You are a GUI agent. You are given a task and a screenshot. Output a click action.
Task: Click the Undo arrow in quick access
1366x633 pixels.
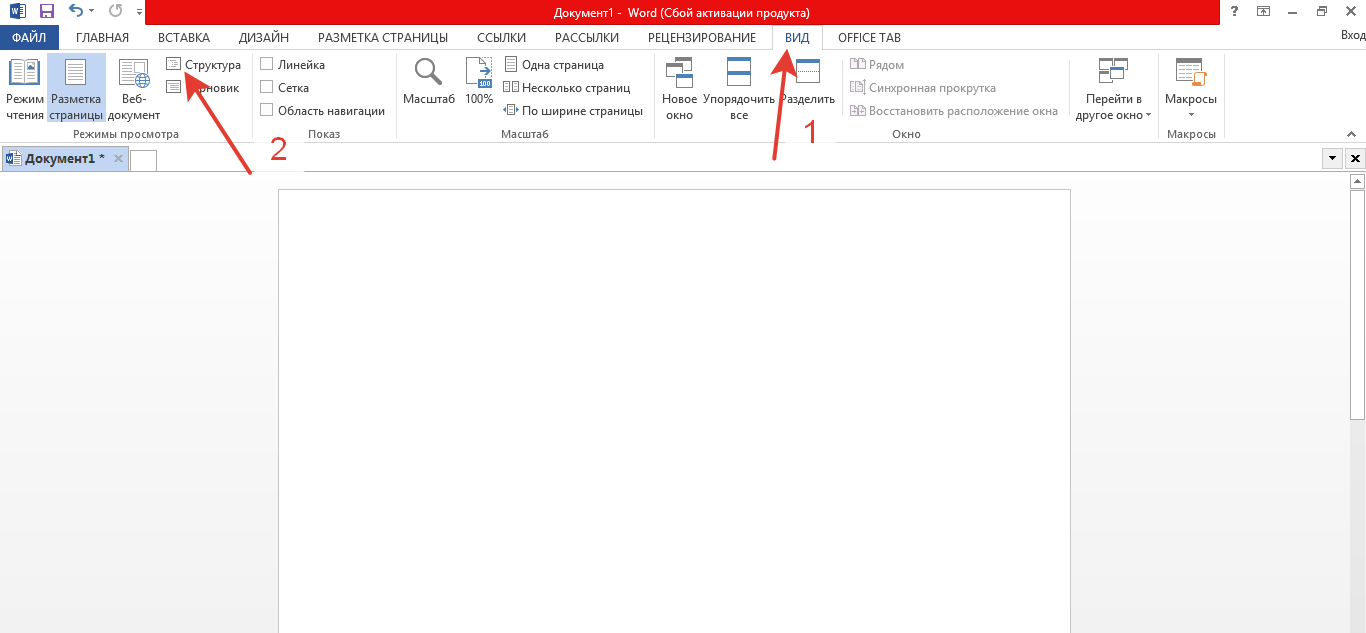point(76,11)
